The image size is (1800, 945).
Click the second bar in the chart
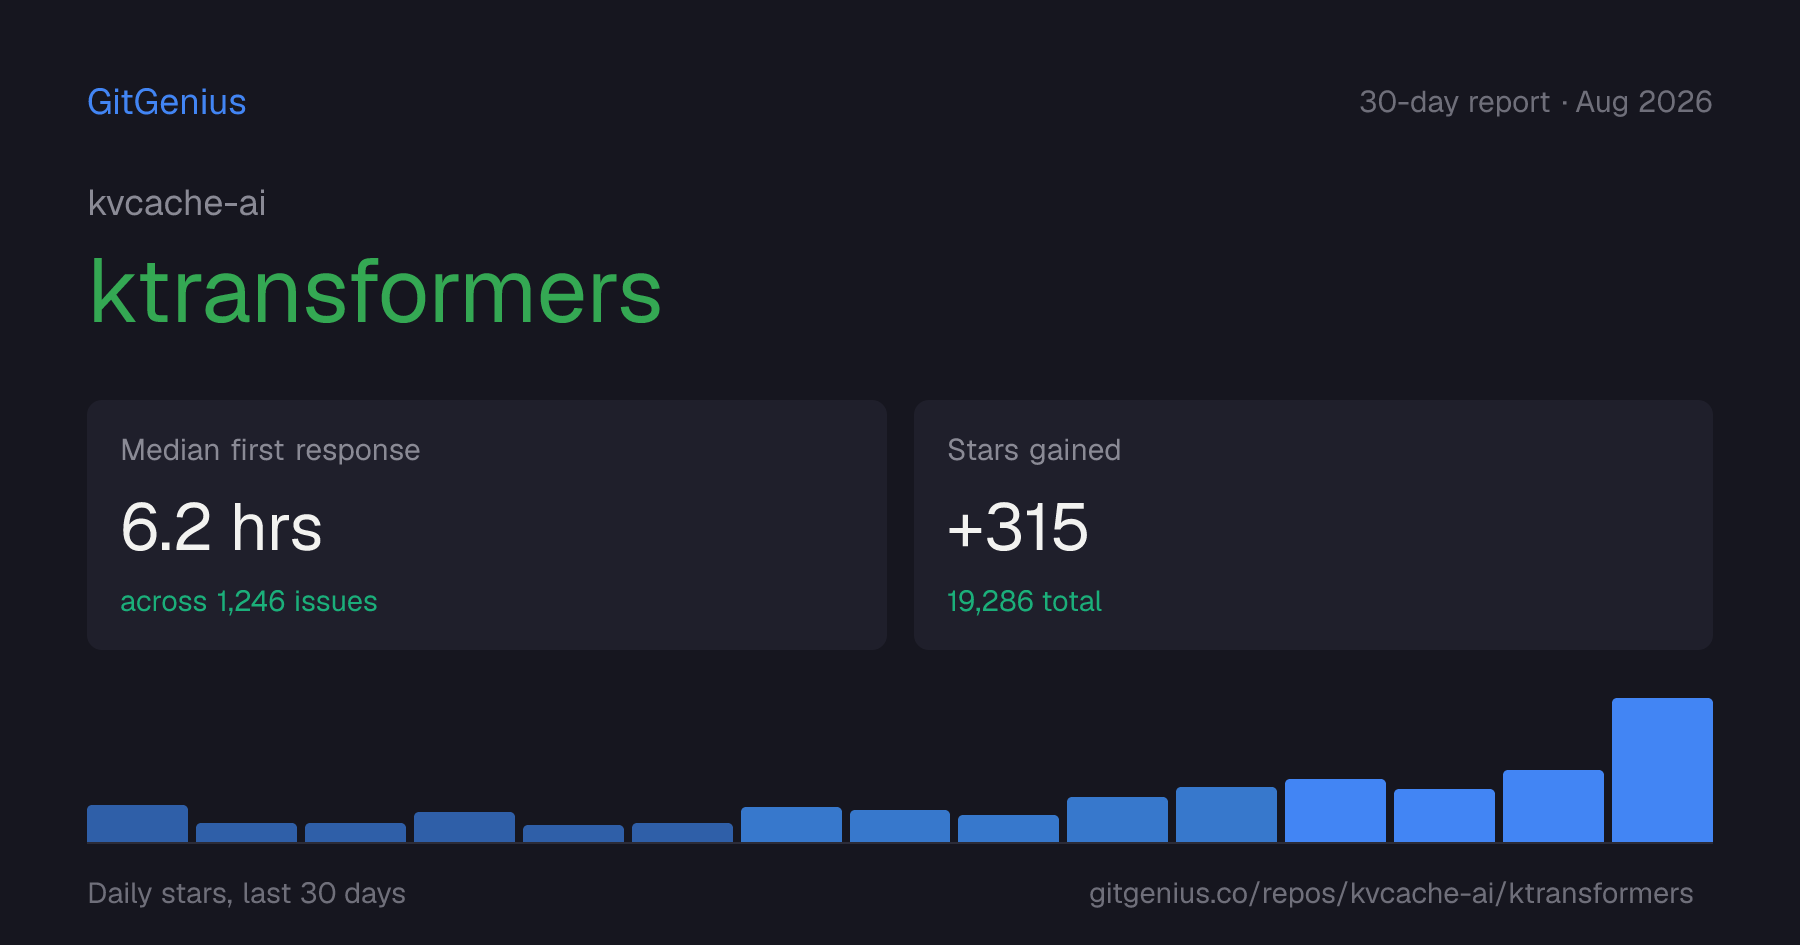pos(246,832)
